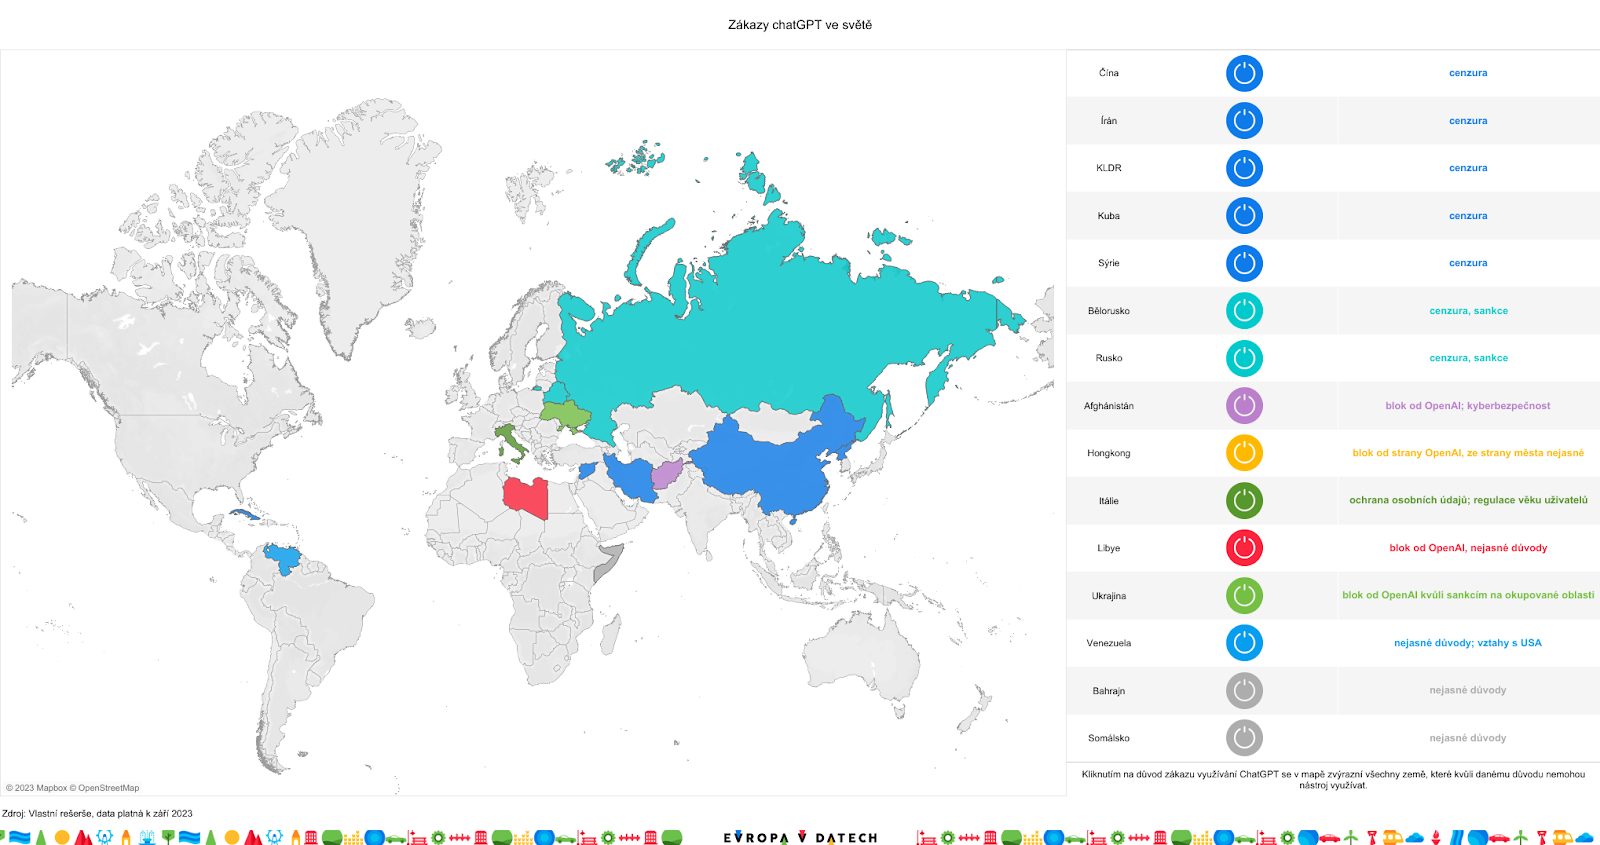Image resolution: width=1600 pixels, height=845 pixels.
Task: Click the Somálsko country label
Action: (x=1109, y=738)
